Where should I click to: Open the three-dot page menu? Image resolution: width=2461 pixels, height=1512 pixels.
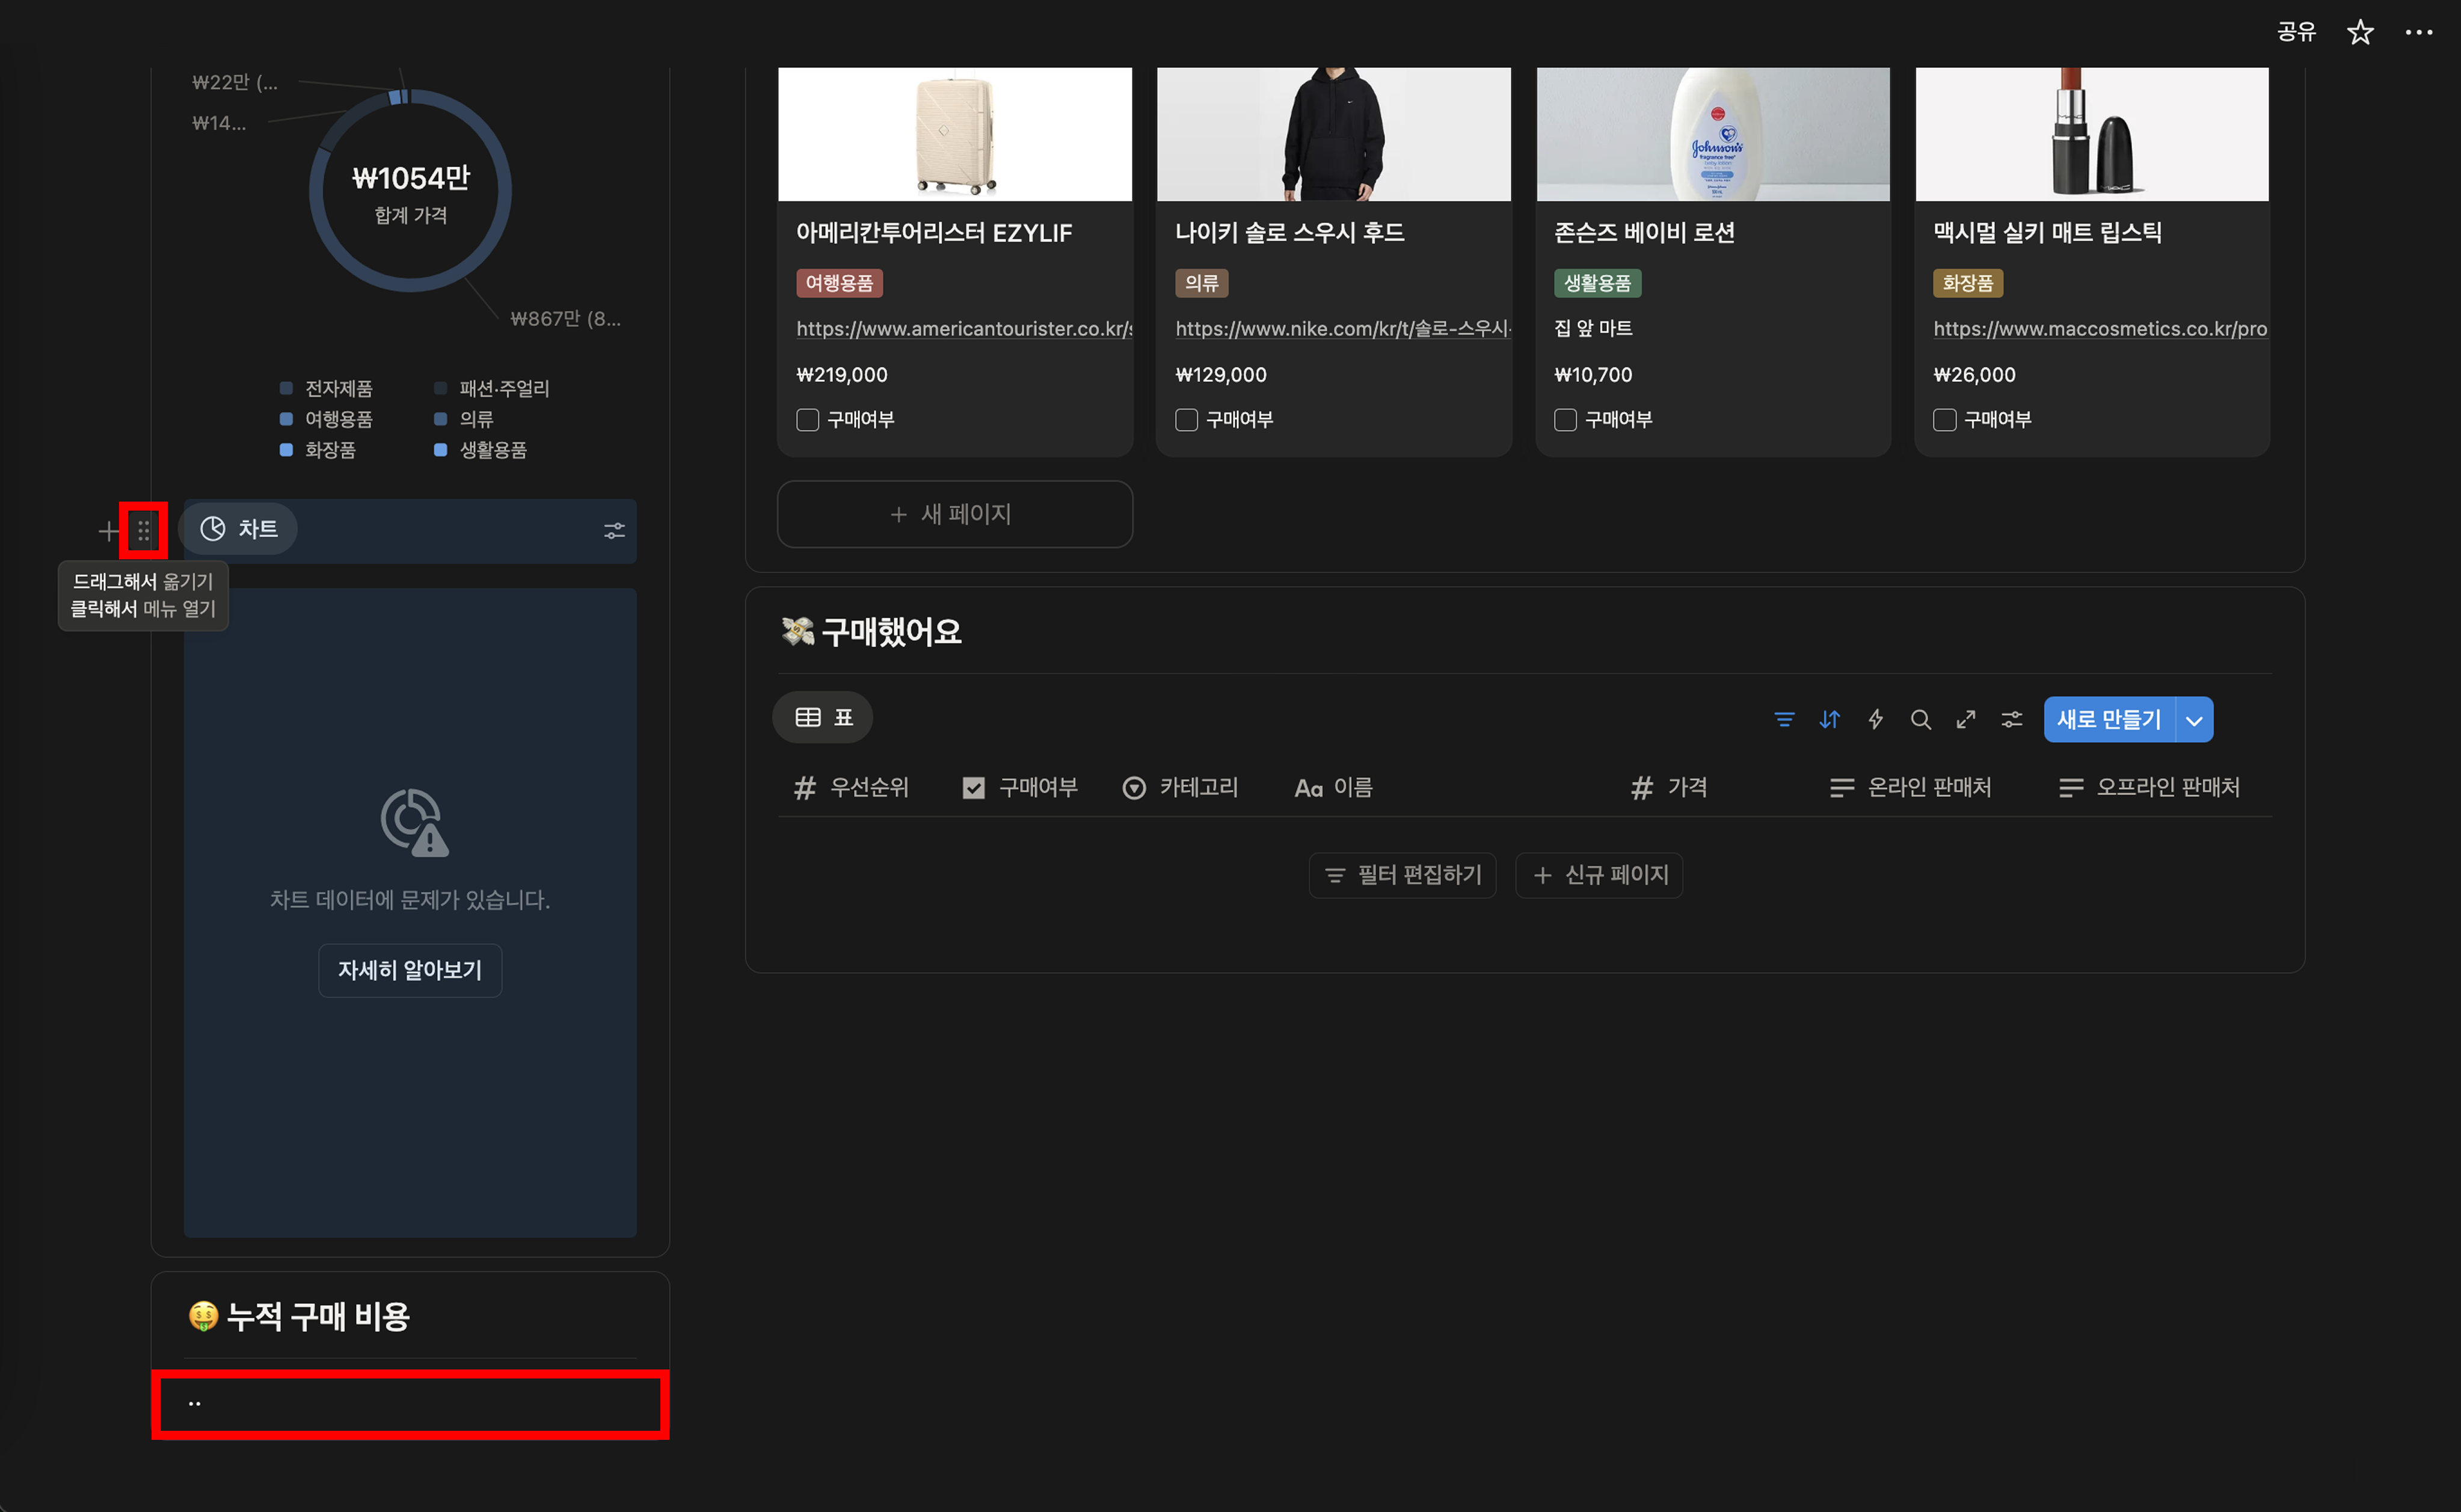pyautogui.click(x=2418, y=32)
